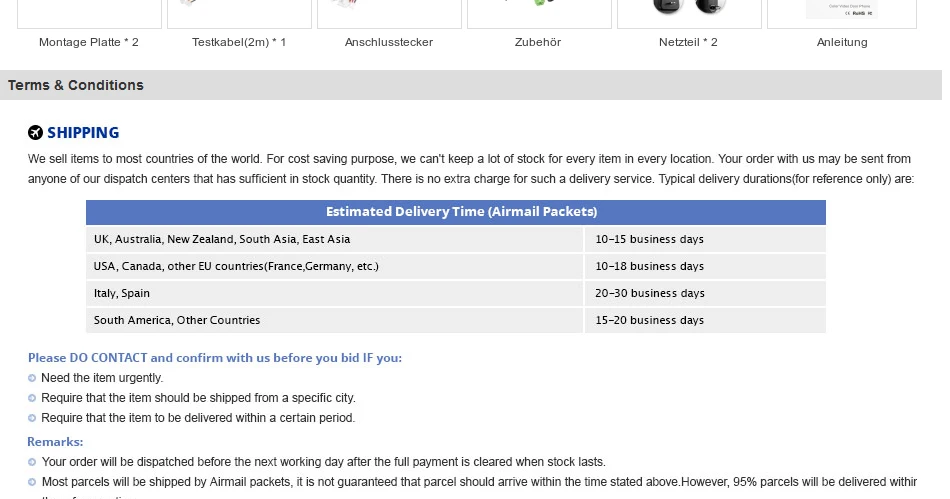The height and width of the screenshot is (499, 950).
Task: Click the Montage Platte * 2 label
Action: 88,42
